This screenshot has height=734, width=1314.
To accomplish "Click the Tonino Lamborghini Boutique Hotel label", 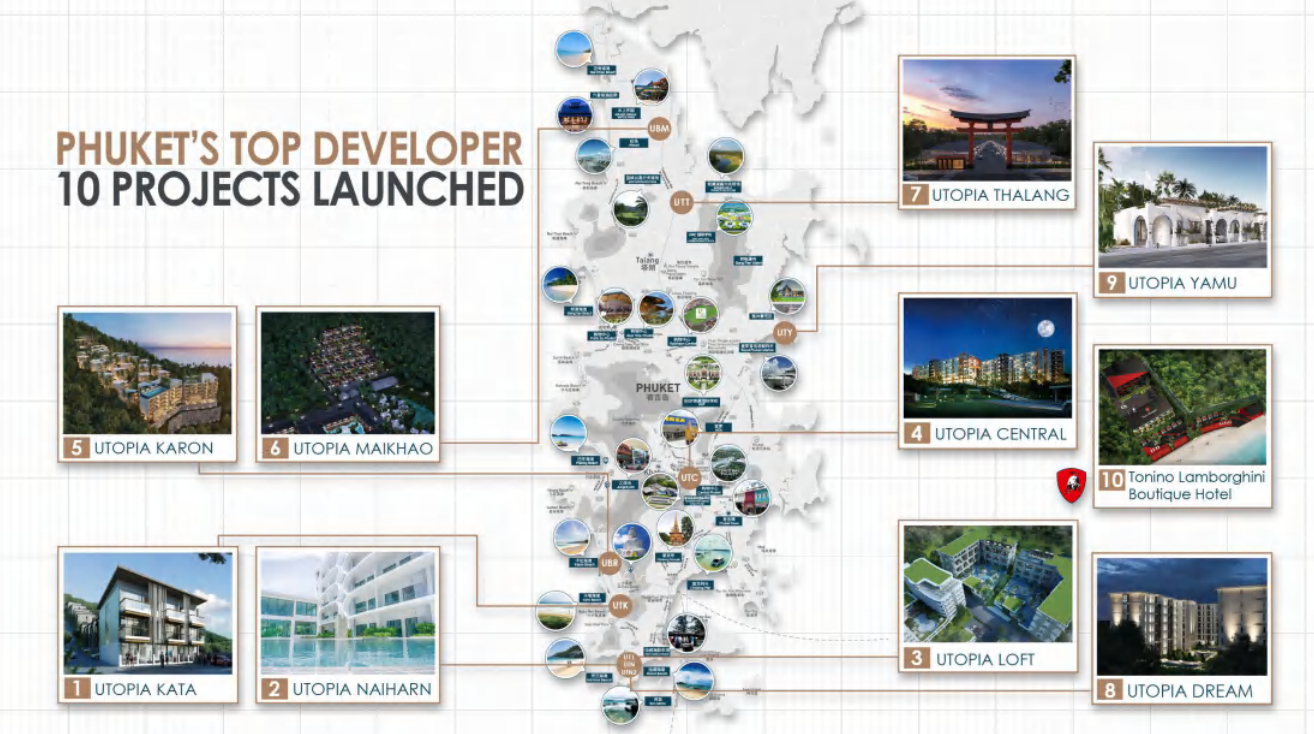I will pos(1197,486).
